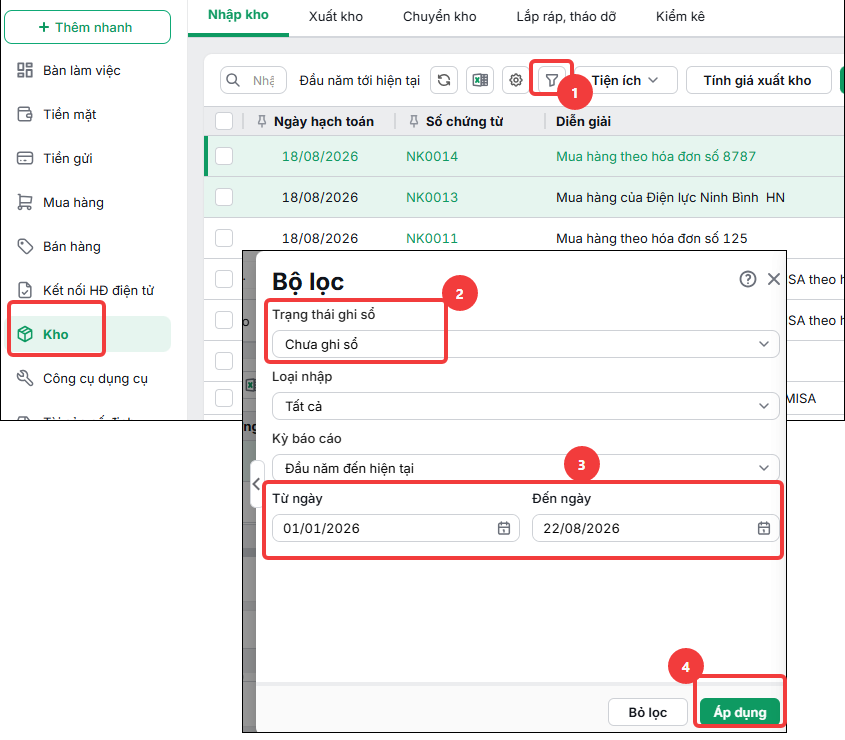845x740 pixels.
Task: Open the Bàn làm việc sidebar item
Action: click(x=81, y=71)
